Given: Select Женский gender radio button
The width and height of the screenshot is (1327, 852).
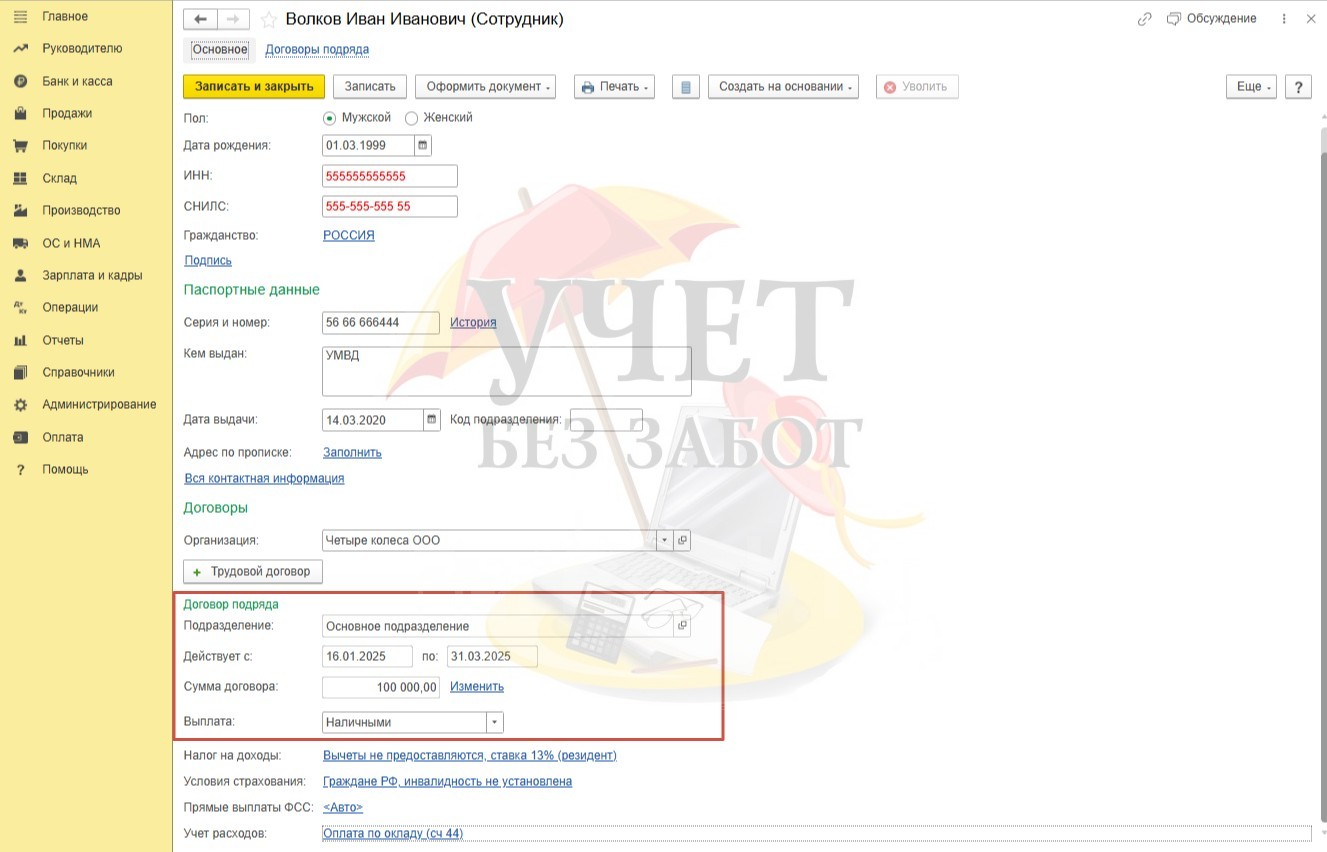Looking at the screenshot, I should 411,118.
